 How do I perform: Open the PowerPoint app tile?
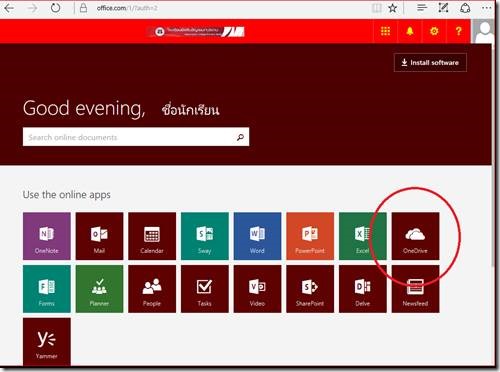coord(310,236)
